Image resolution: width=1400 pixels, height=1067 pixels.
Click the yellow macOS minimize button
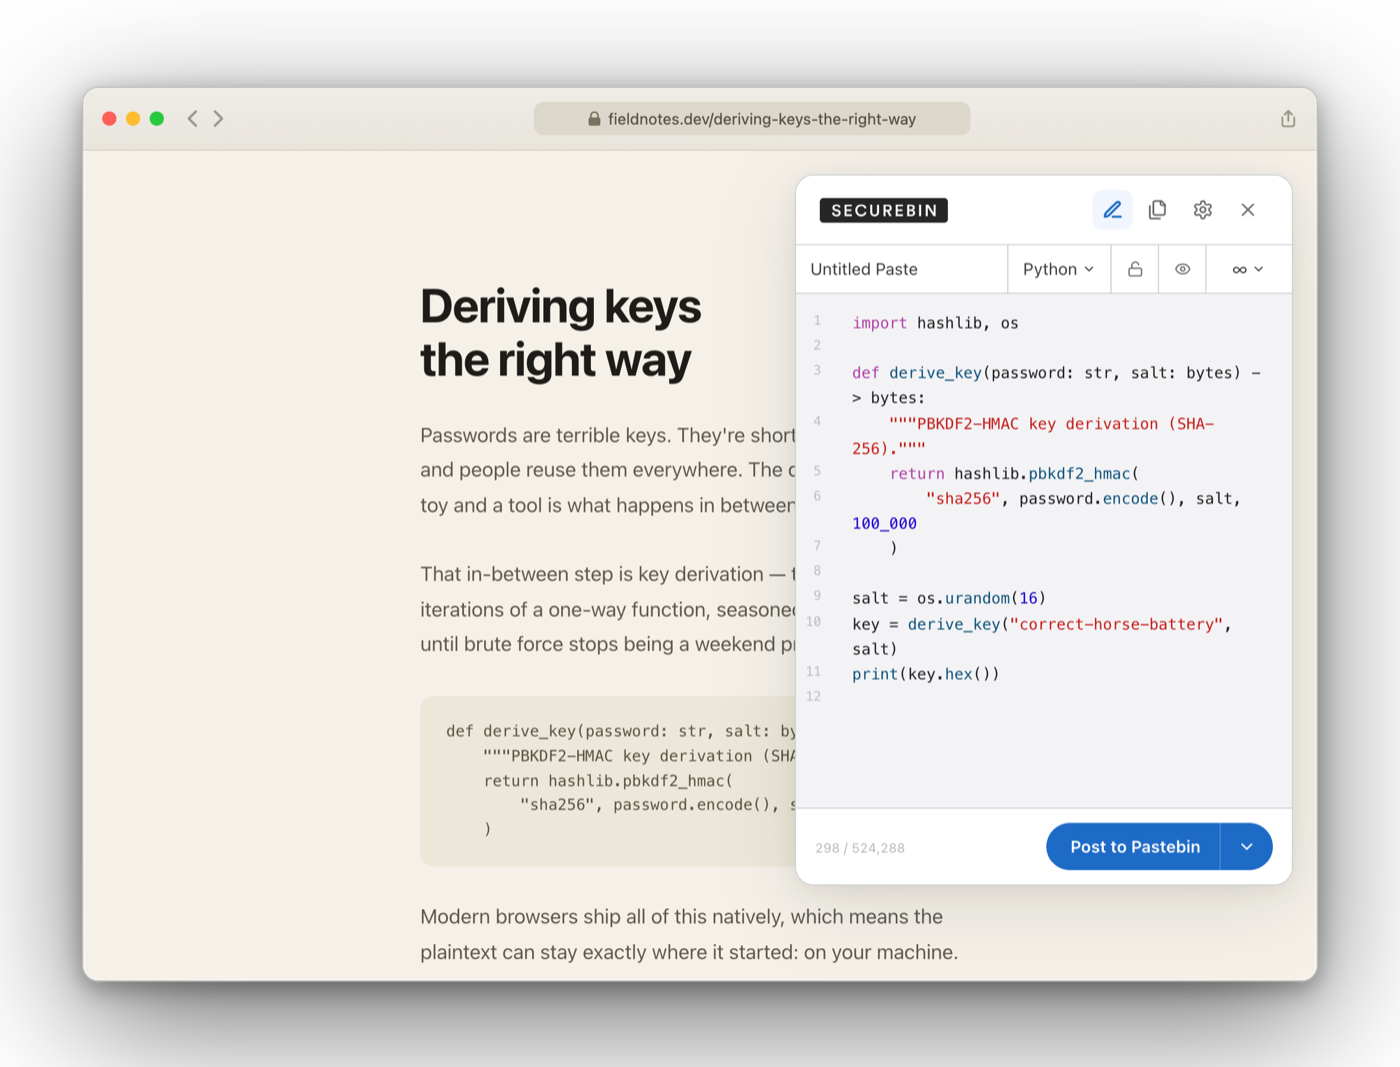[x=133, y=119]
